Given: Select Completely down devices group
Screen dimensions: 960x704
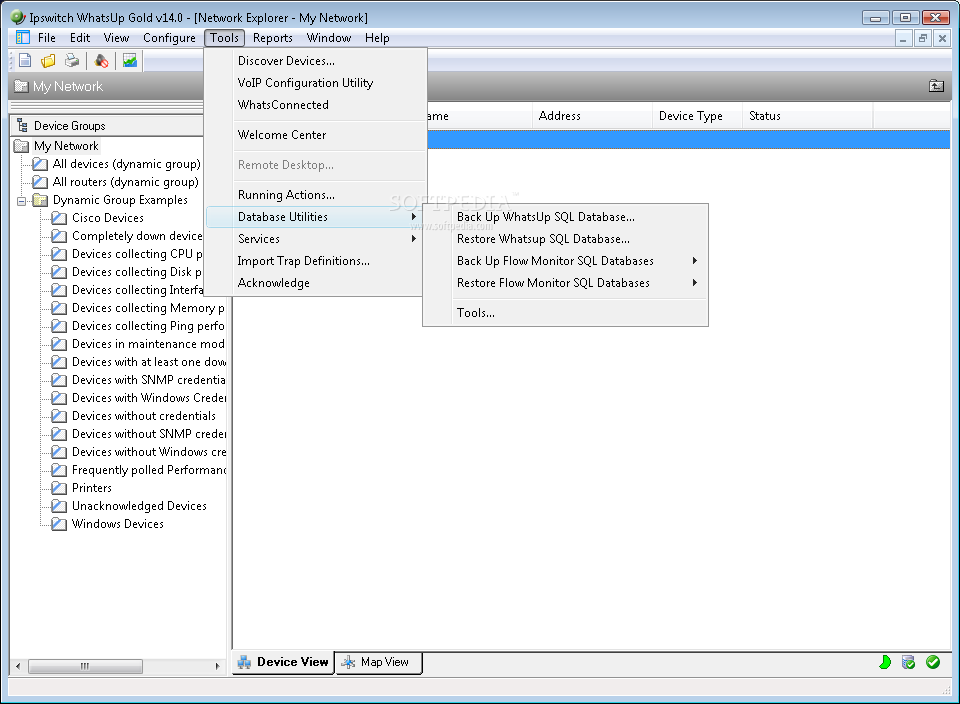Looking at the screenshot, I should (x=137, y=236).
